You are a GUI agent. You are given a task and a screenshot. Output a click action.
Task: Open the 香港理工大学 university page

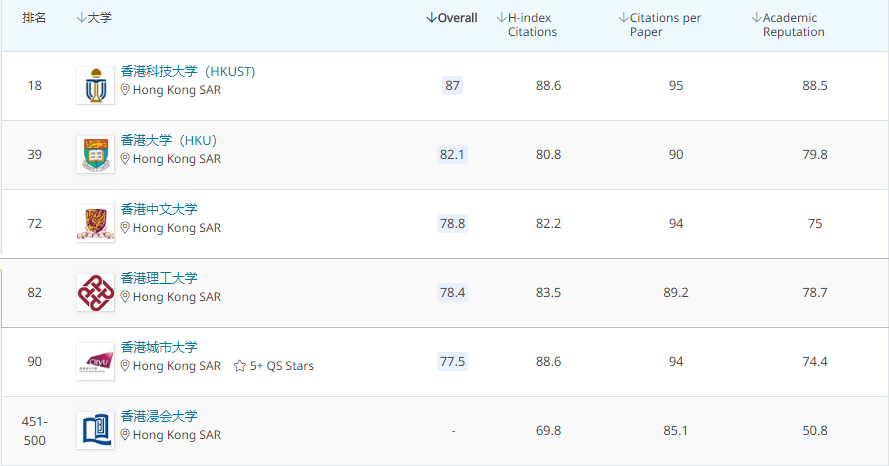coord(159,278)
